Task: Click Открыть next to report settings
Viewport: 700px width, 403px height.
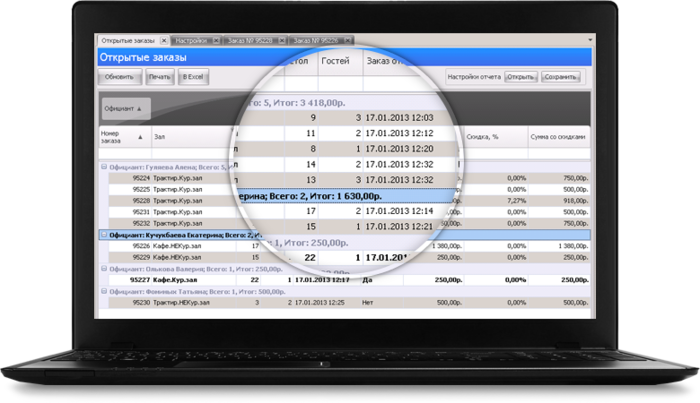Action: [522, 76]
